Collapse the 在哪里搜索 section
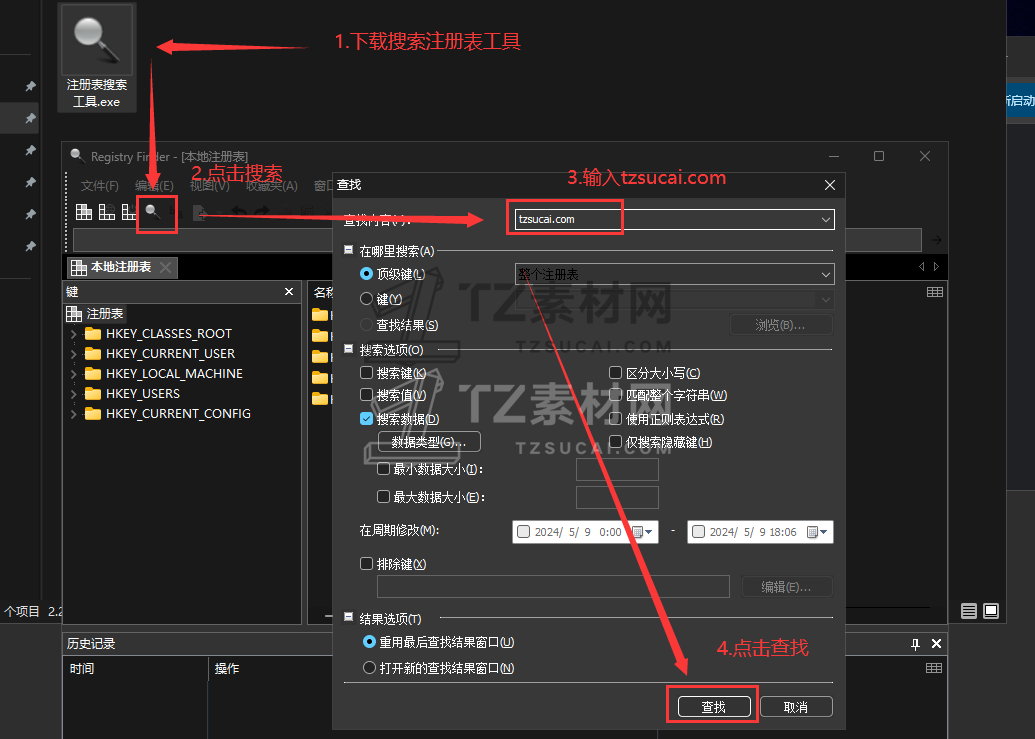1035x739 pixels. [x=349, y=249]
